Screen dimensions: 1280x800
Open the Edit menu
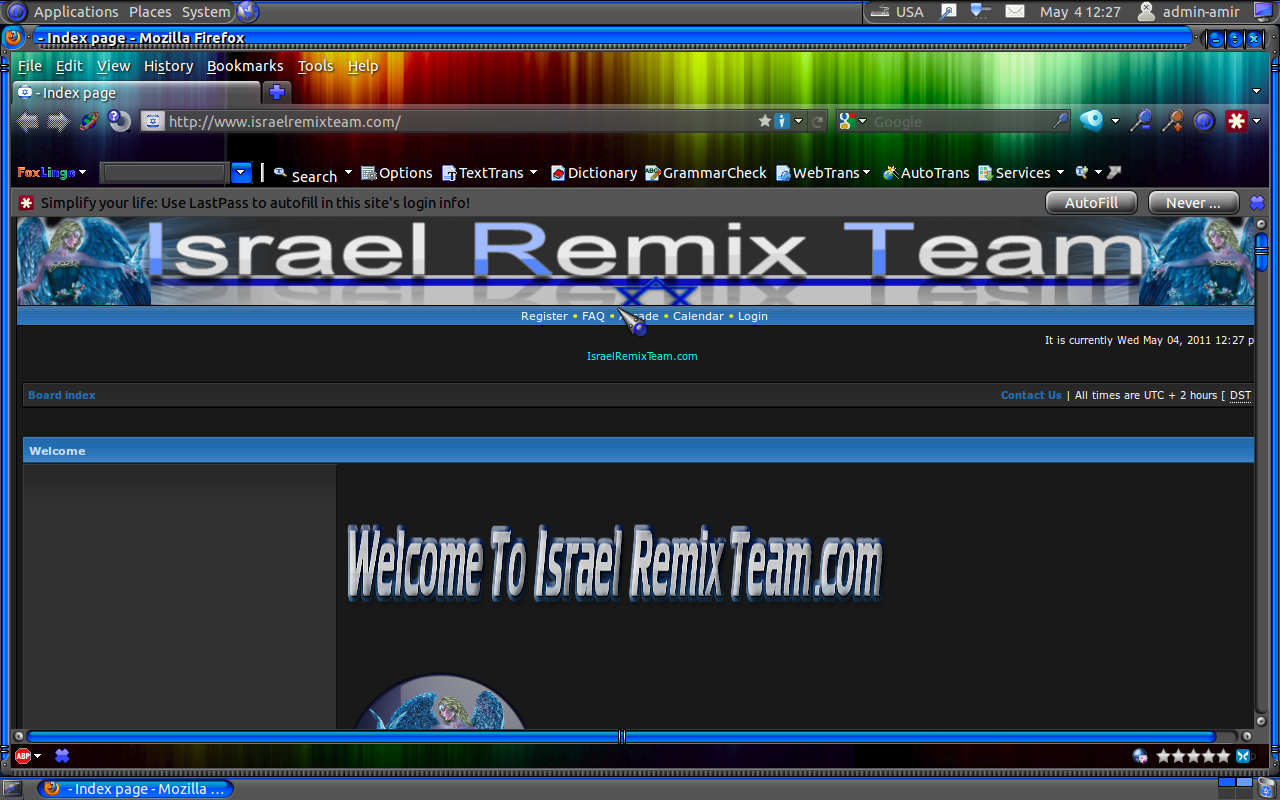pyautogui.click(x=69, y=66)
